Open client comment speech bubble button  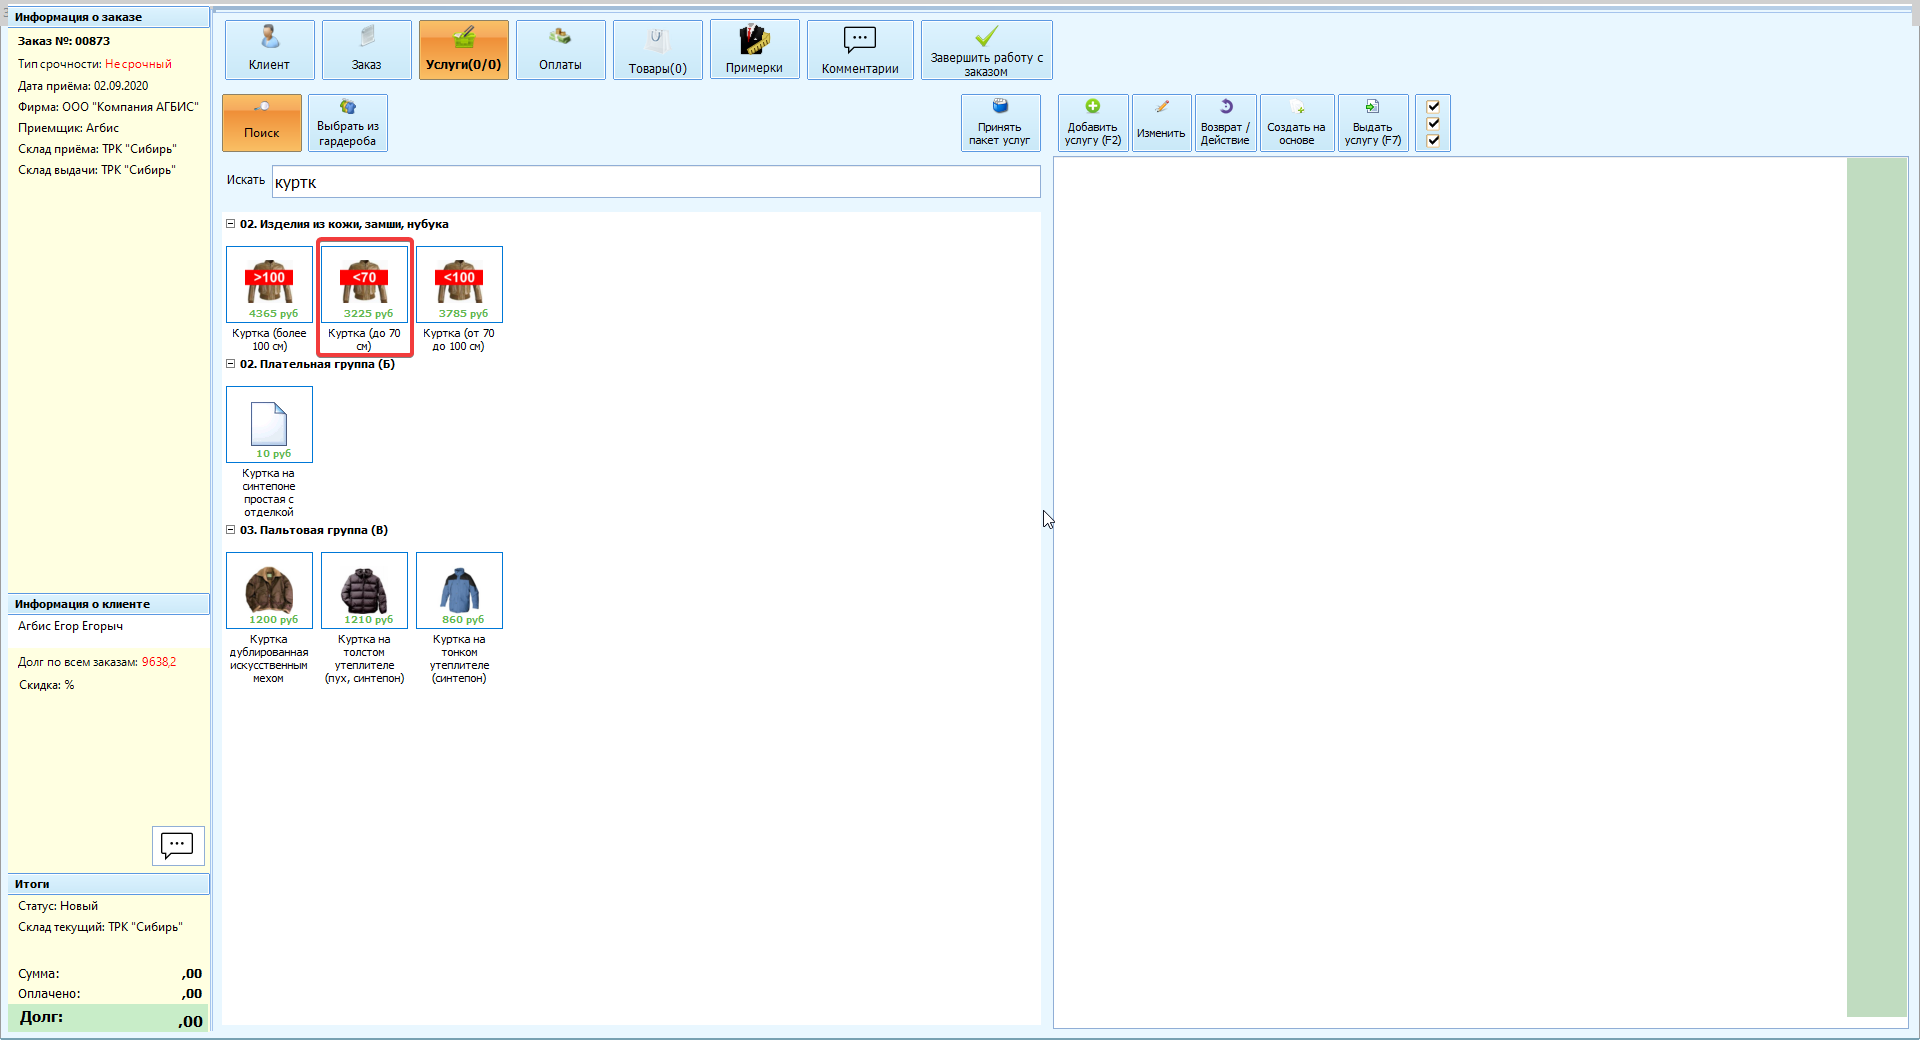point(178,846)
